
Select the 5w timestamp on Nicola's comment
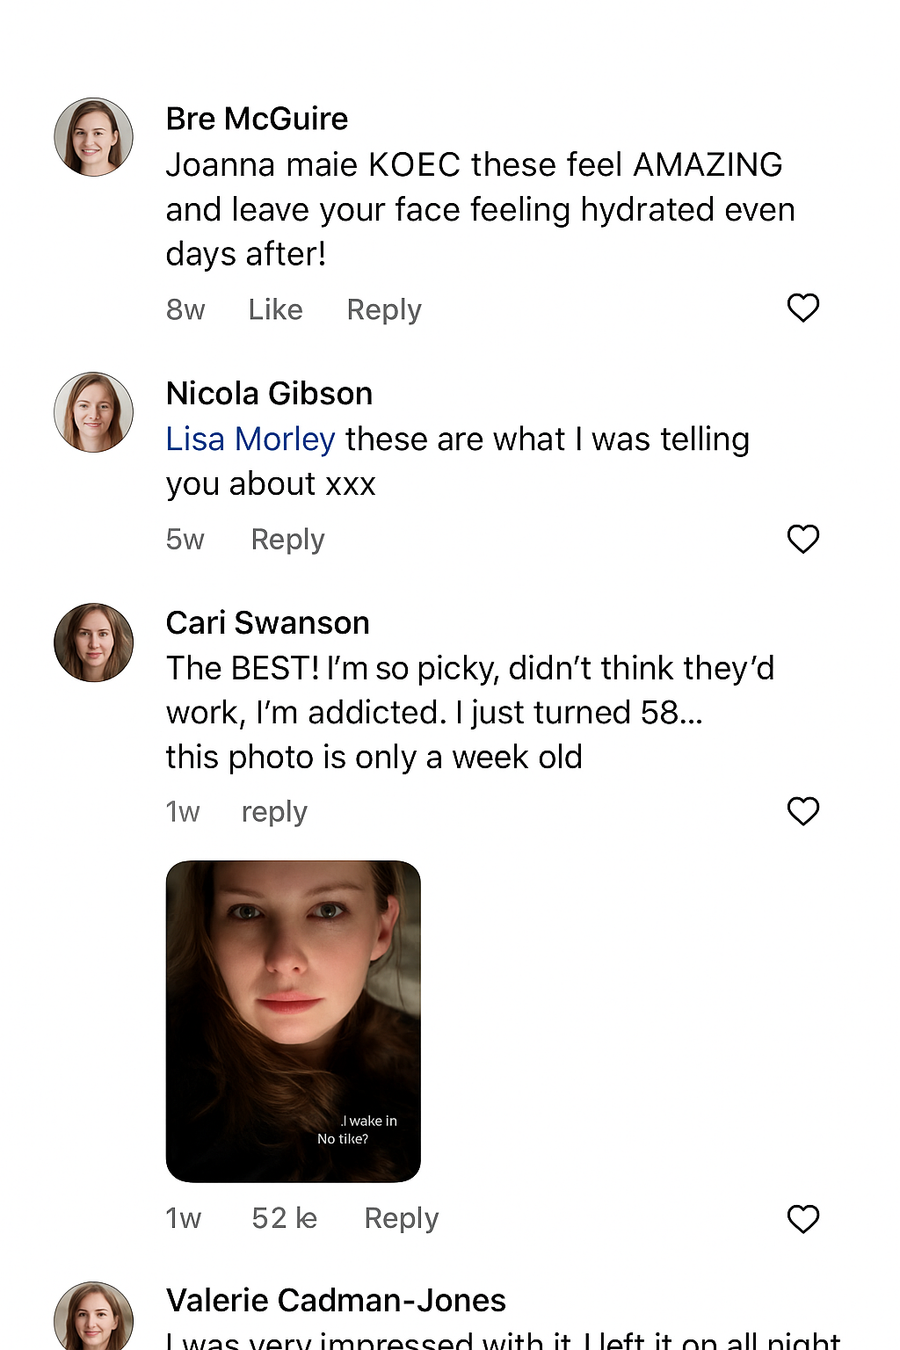tap(185, 539)
